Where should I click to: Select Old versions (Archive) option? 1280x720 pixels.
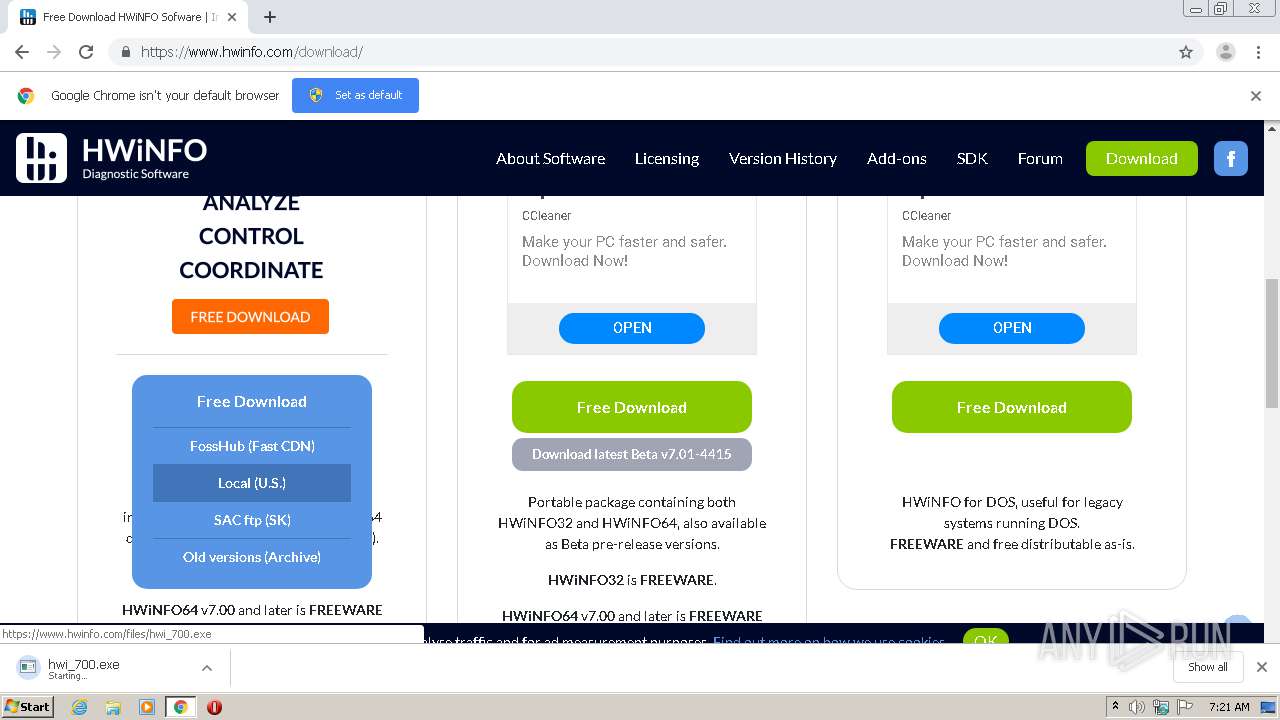(252, 557)
